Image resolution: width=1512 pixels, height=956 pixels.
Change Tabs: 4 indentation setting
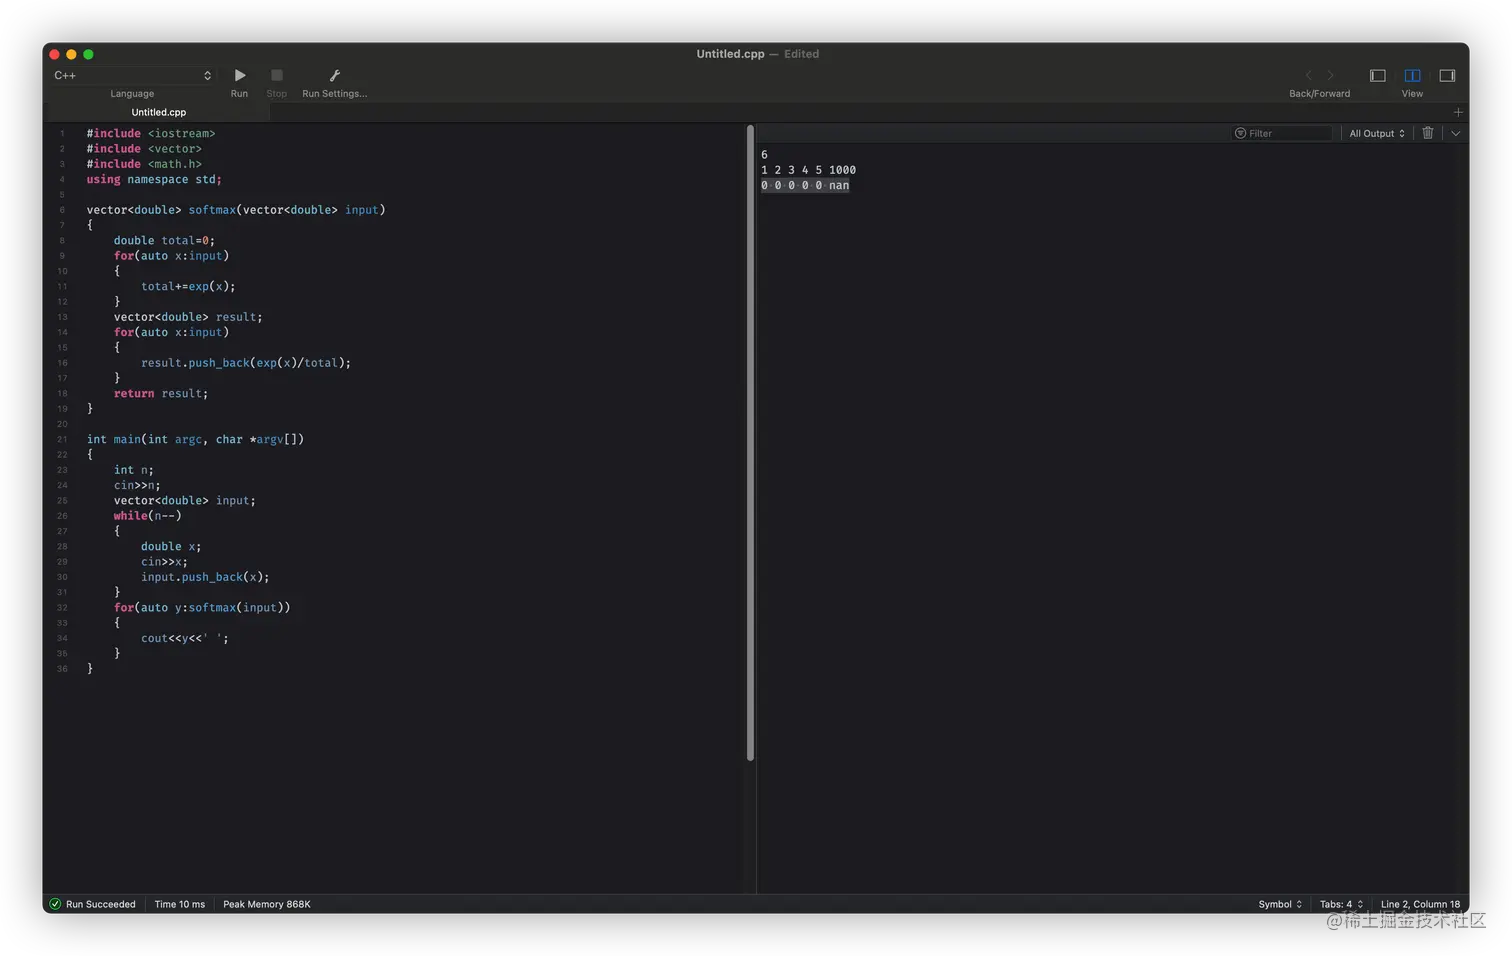coord(1341,904)
